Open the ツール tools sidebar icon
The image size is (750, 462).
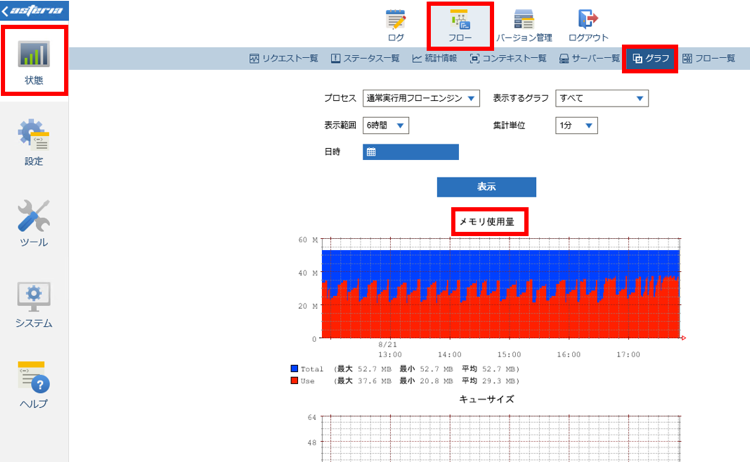click(34, 223)
